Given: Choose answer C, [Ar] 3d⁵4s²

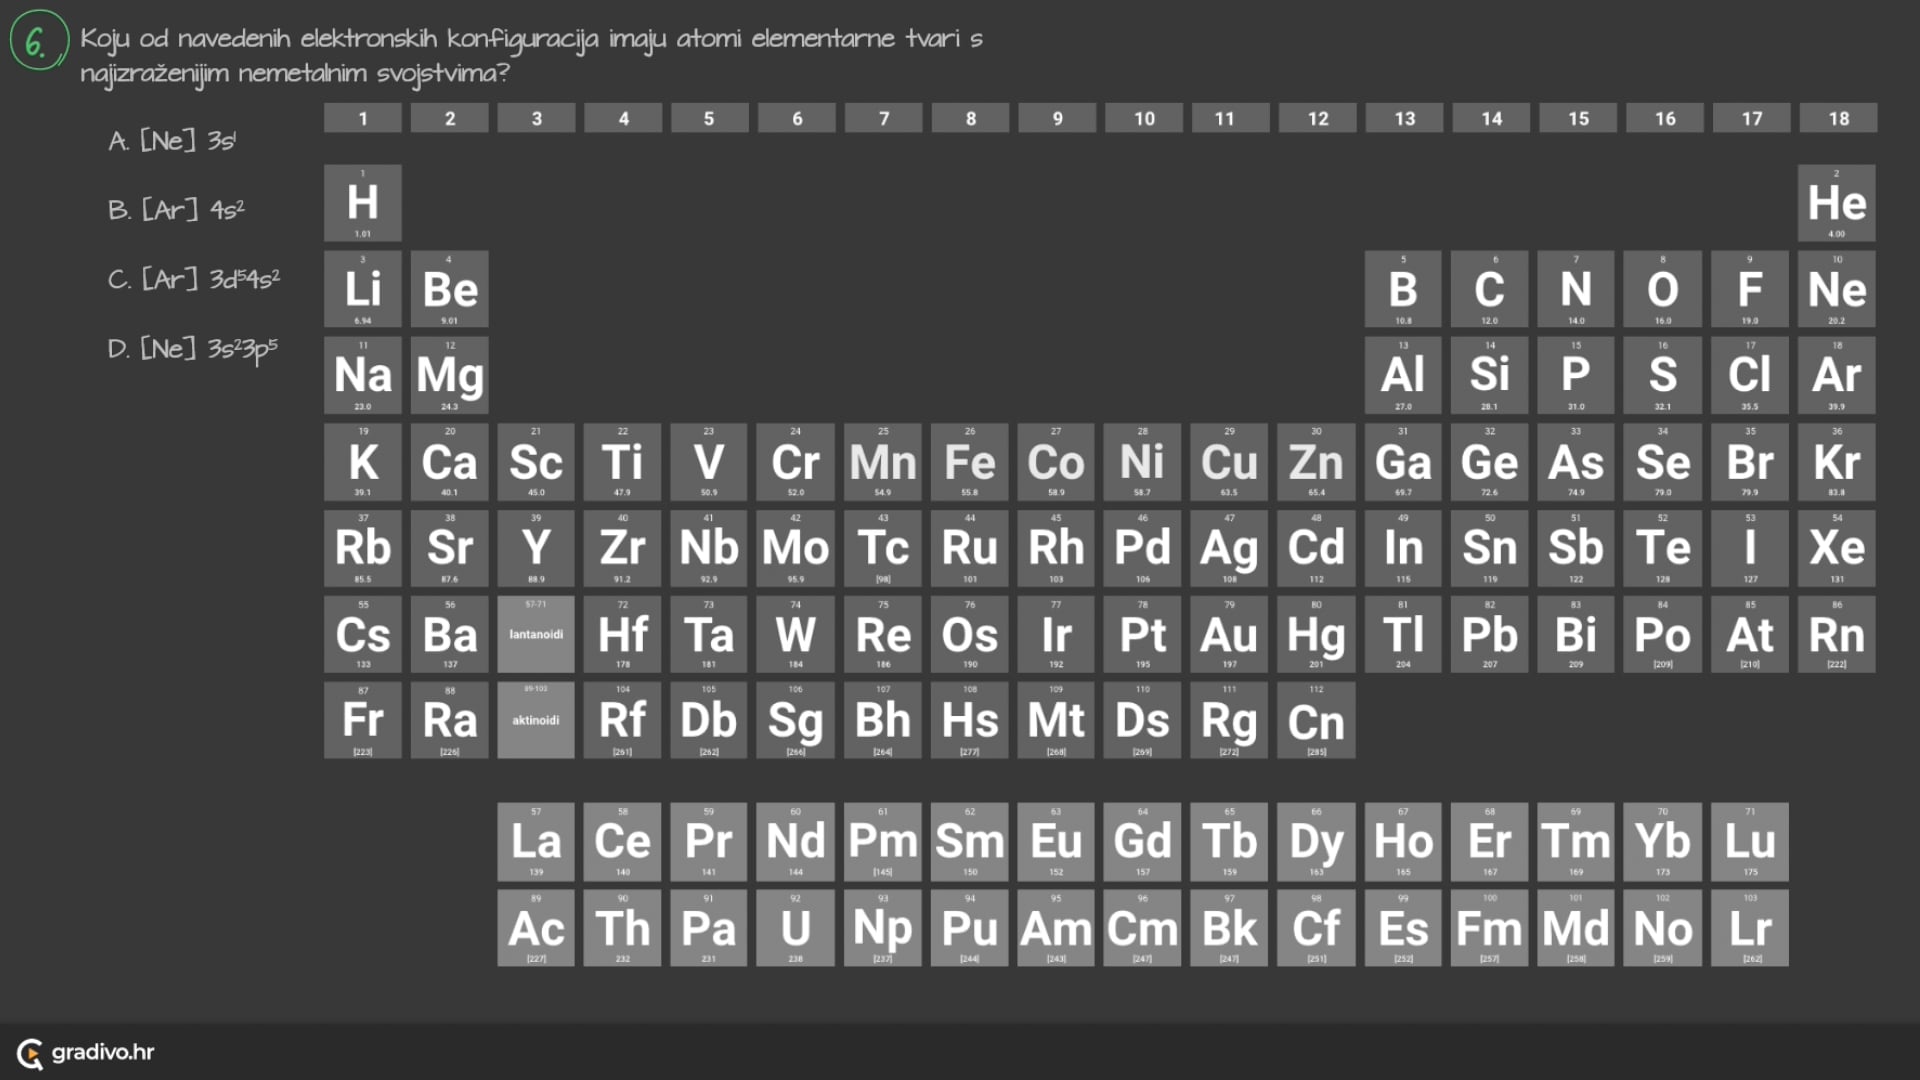Looking at the screenshot, I should tap(194, 279).
